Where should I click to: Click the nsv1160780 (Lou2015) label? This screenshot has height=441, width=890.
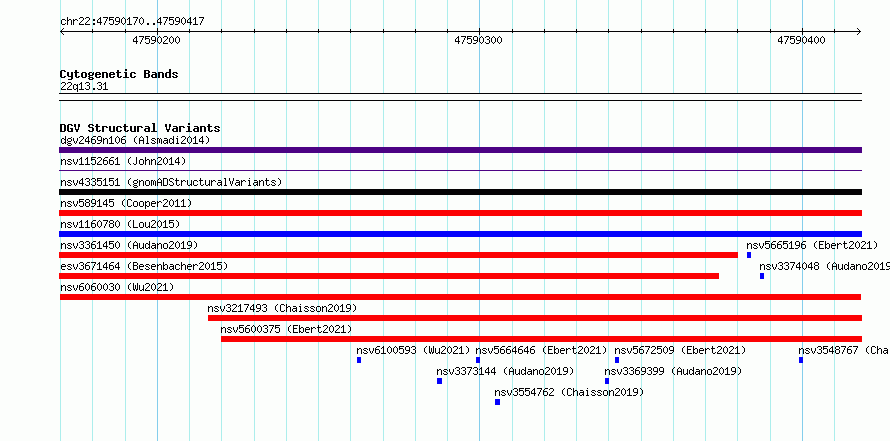point(120,224)
